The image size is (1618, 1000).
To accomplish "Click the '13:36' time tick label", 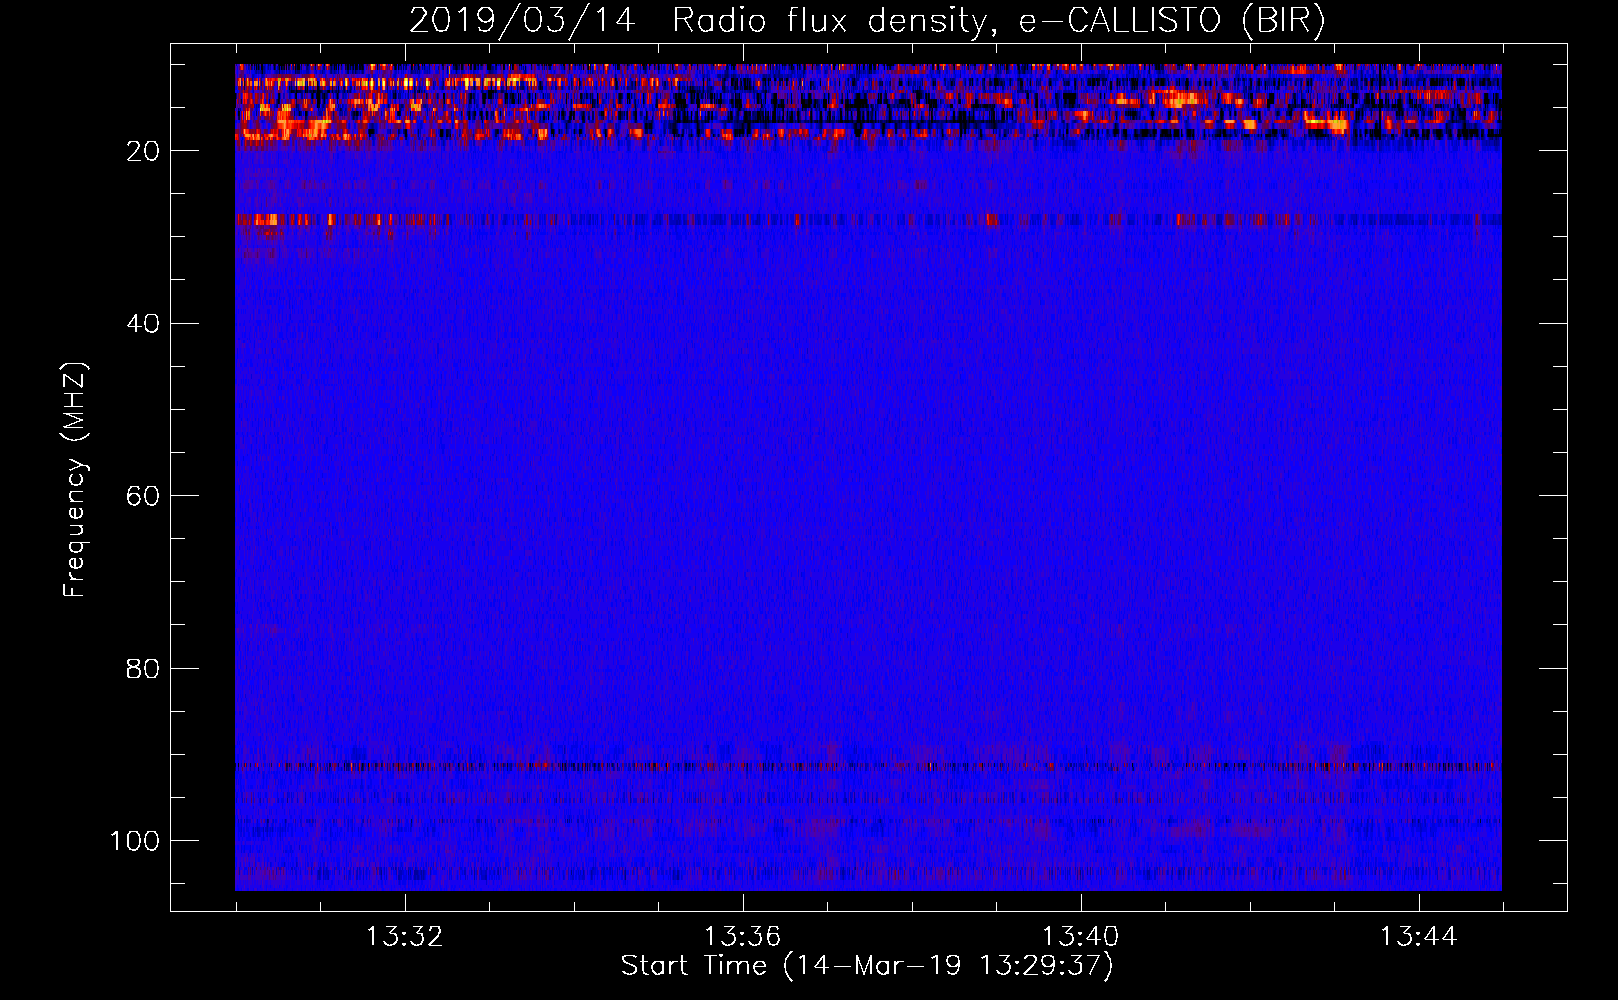I will coord(742,937).
